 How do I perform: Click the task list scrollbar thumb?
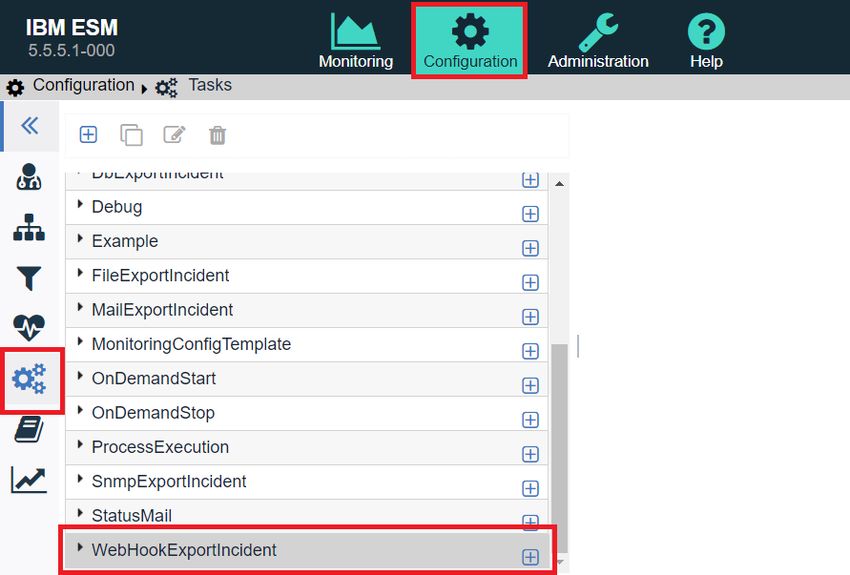(x=559, y=447)
